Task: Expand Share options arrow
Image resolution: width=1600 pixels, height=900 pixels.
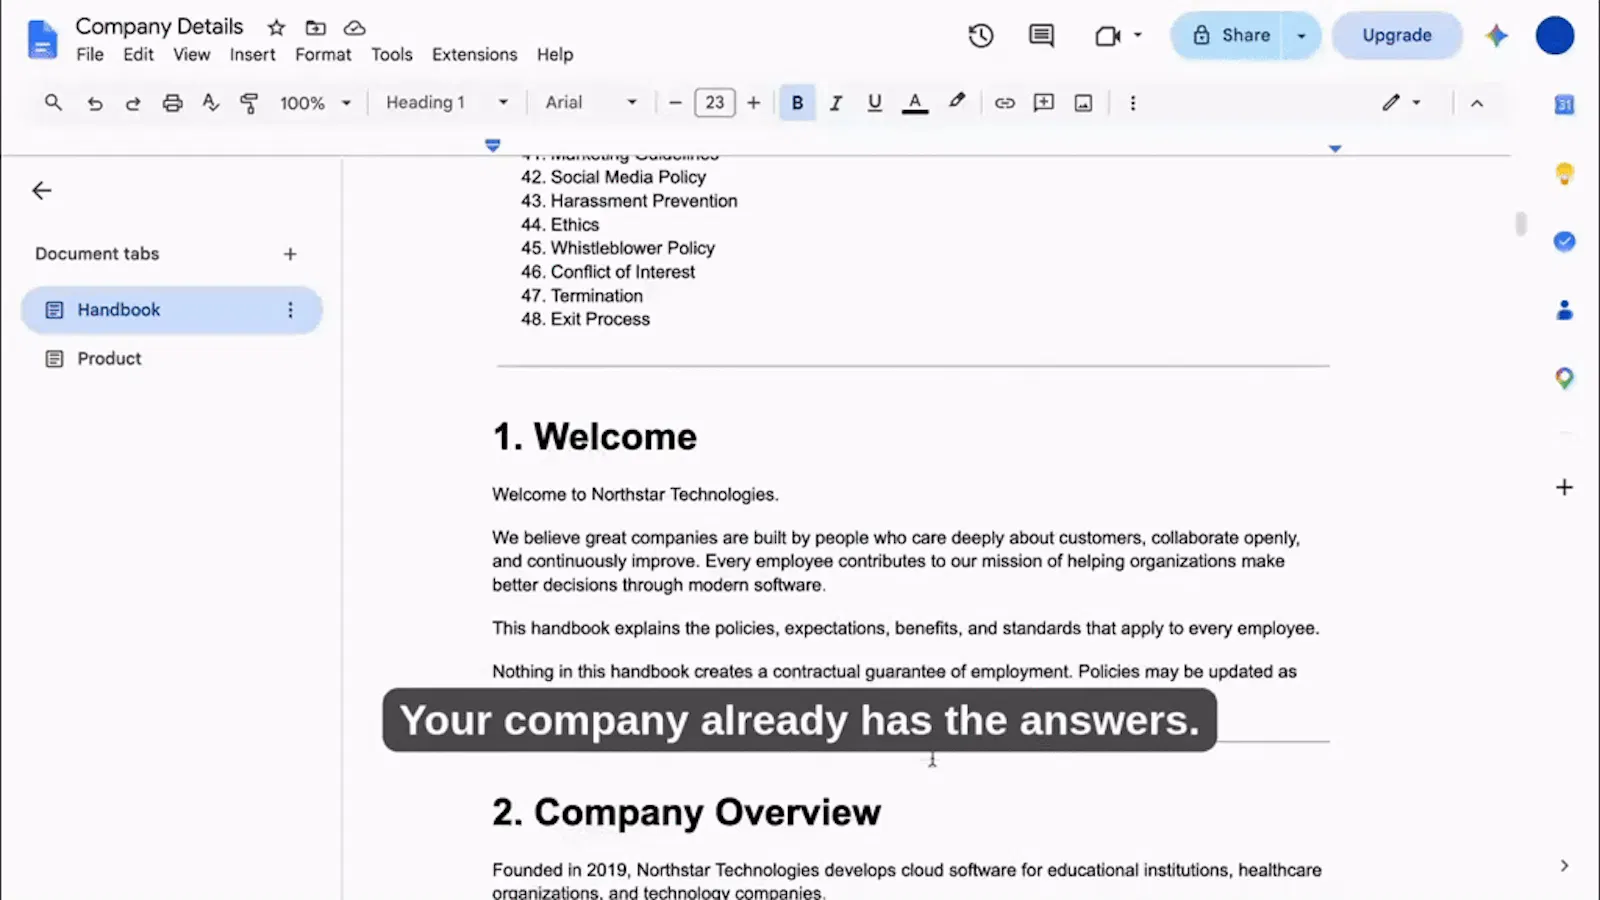Action: click(x=1301, y=36)
